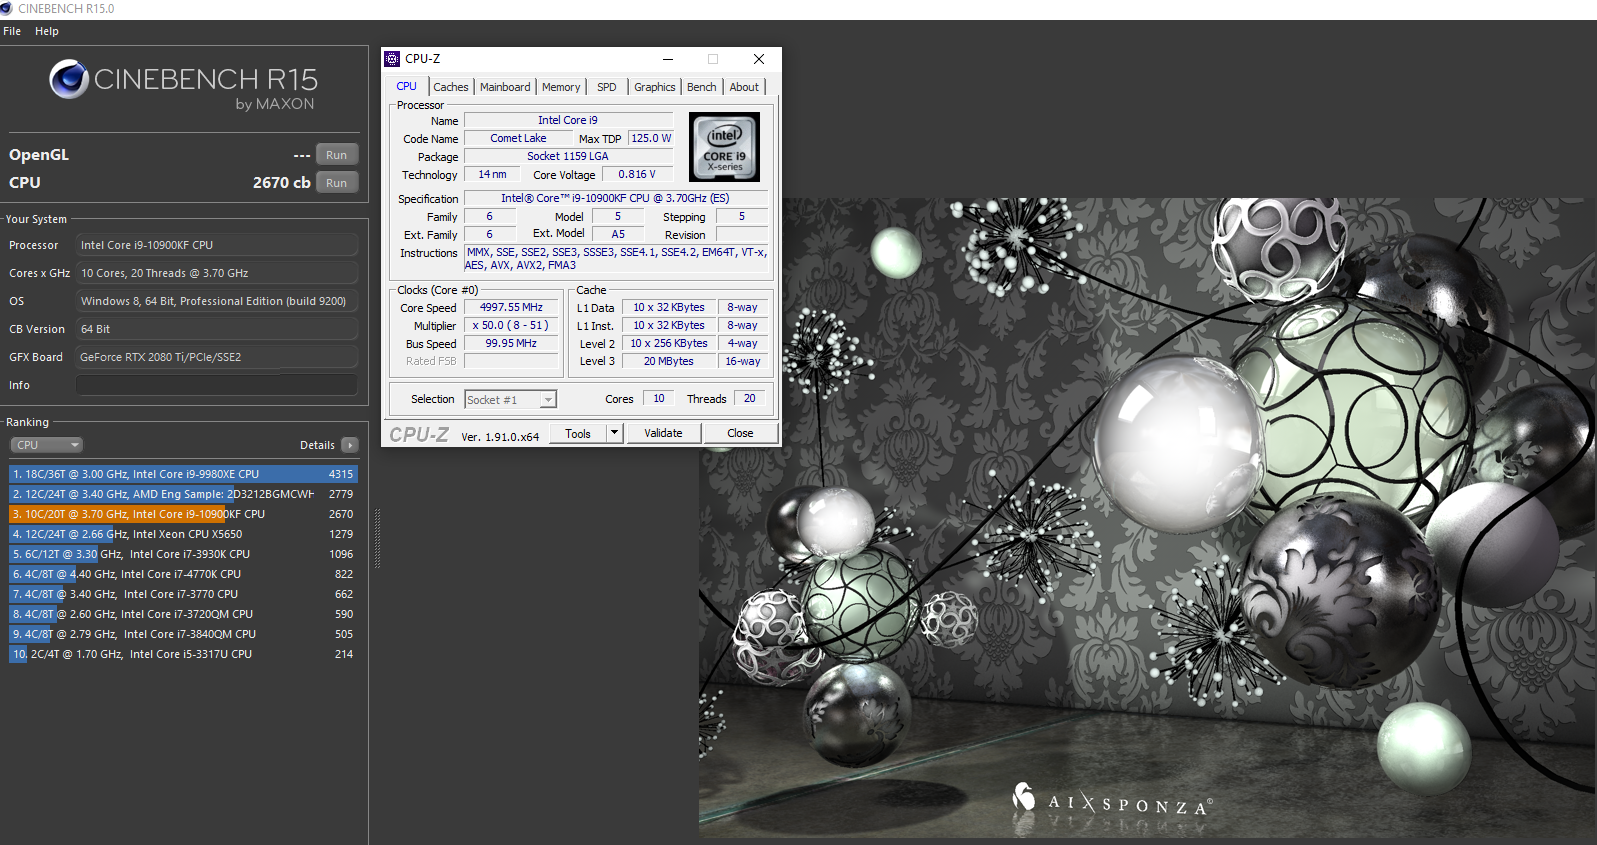Click the Multiplier value x 50.0
This screenshot has height=845, width=1597.
pos(511,326)
